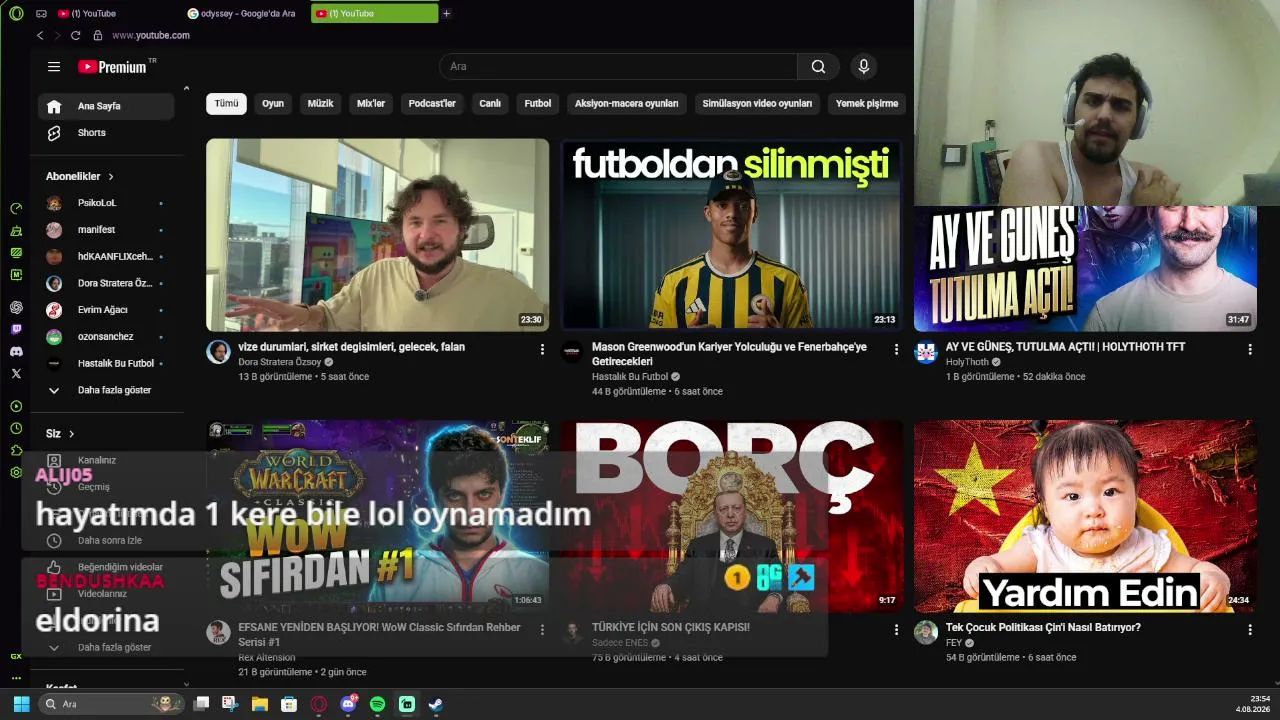Screen dimensions: 1280x720
Task: Open the YouTube guide hamburger menu
Action: tap(54, 67)
